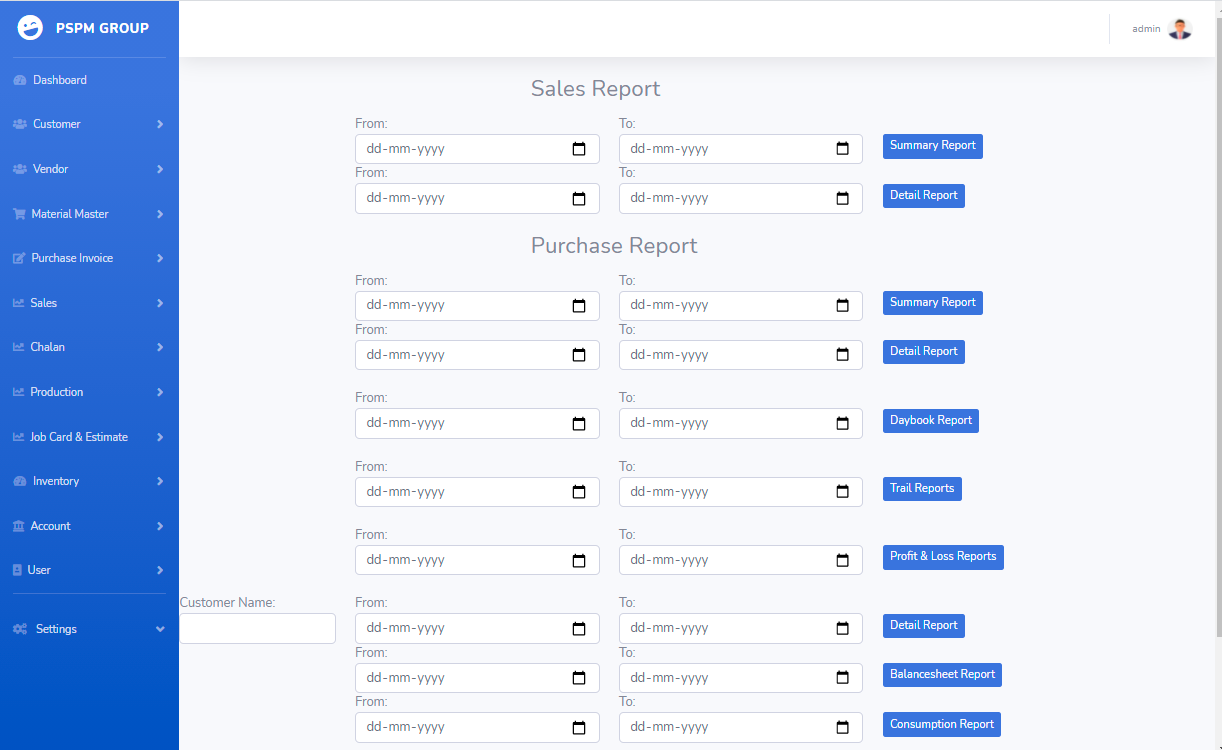The height and width of the screenshot is (750, 1222).
Task: Focus the Customer Name text field
Action: (257, 629)
